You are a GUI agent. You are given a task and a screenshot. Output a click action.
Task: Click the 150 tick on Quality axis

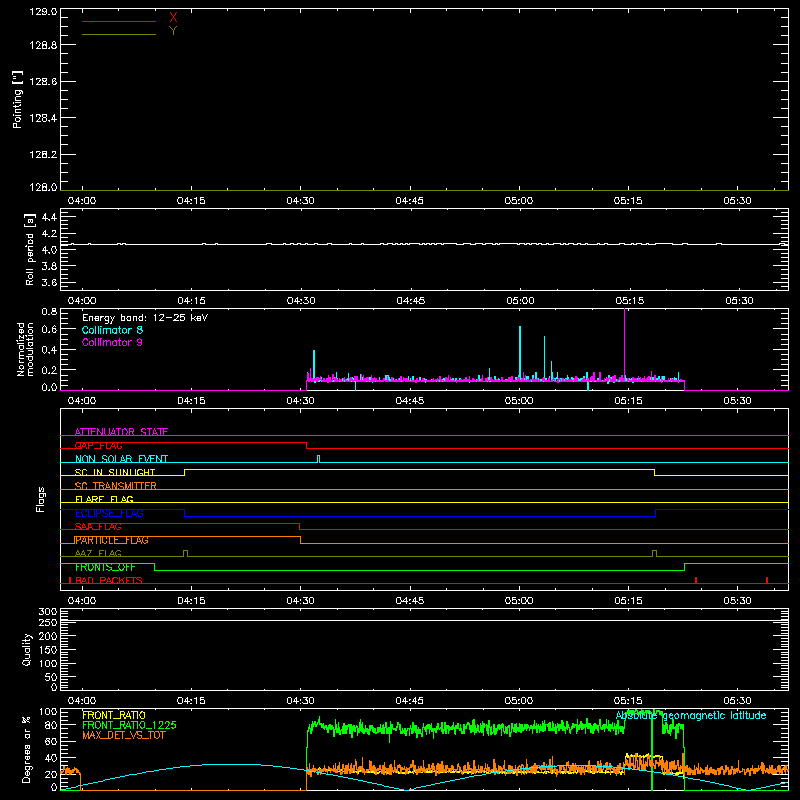click(48, 650)
